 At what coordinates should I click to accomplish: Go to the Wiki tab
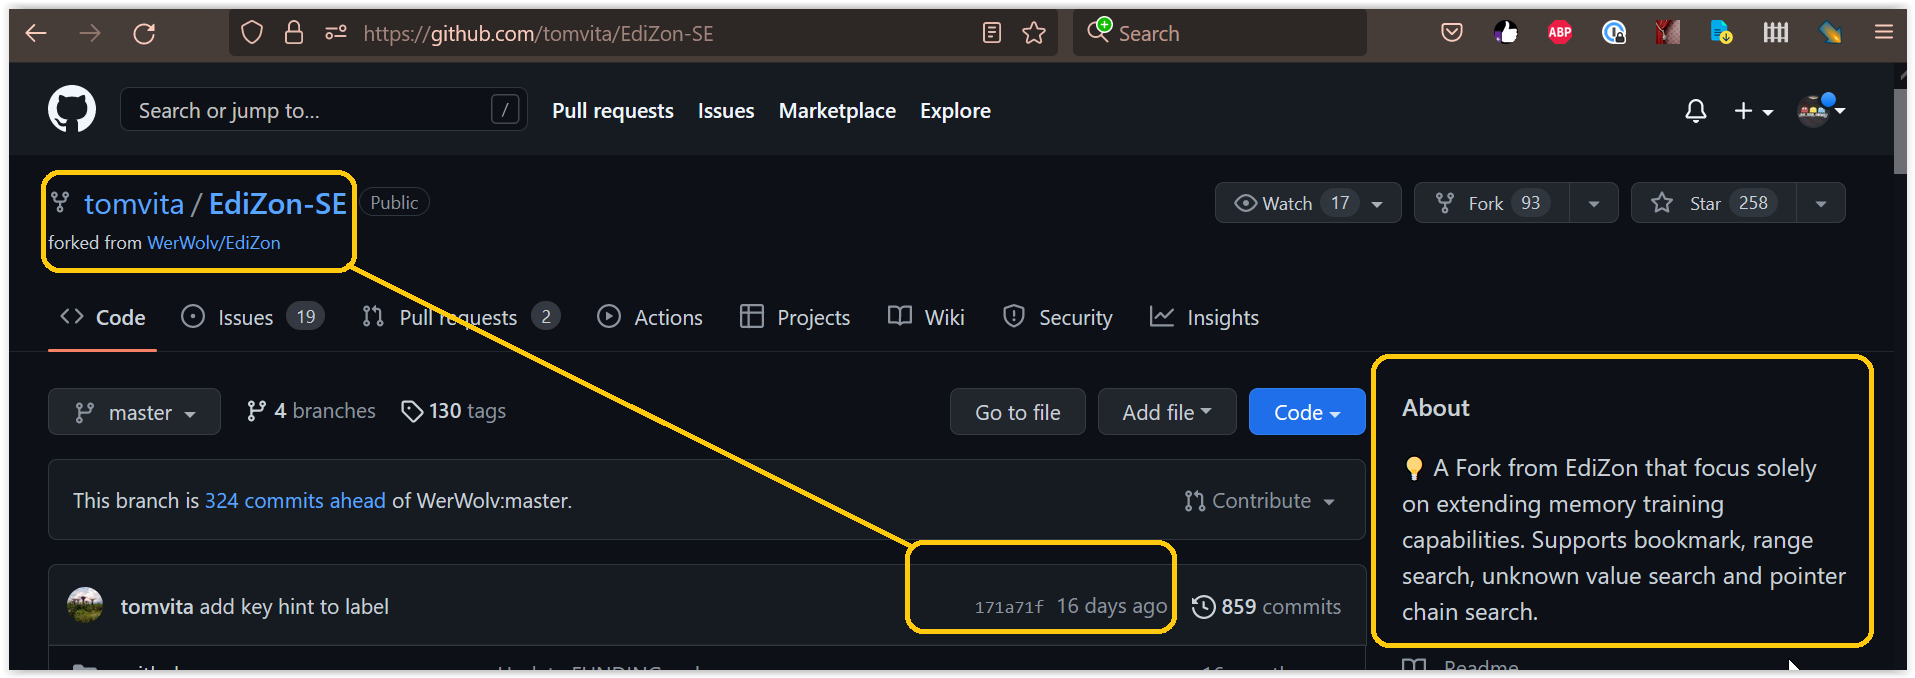(x=926, y=318)
